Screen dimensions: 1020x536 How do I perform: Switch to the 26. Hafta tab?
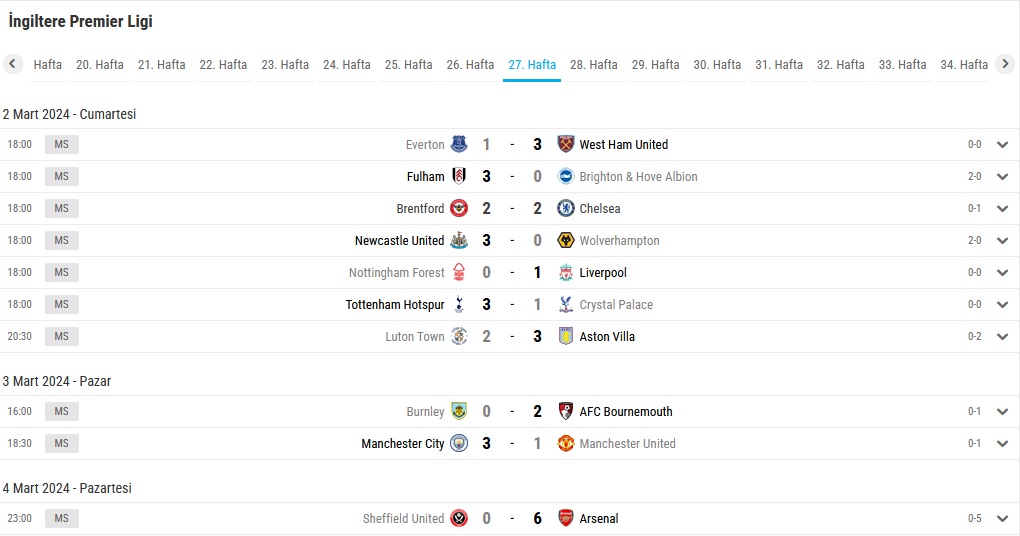(x=470, y=64)
